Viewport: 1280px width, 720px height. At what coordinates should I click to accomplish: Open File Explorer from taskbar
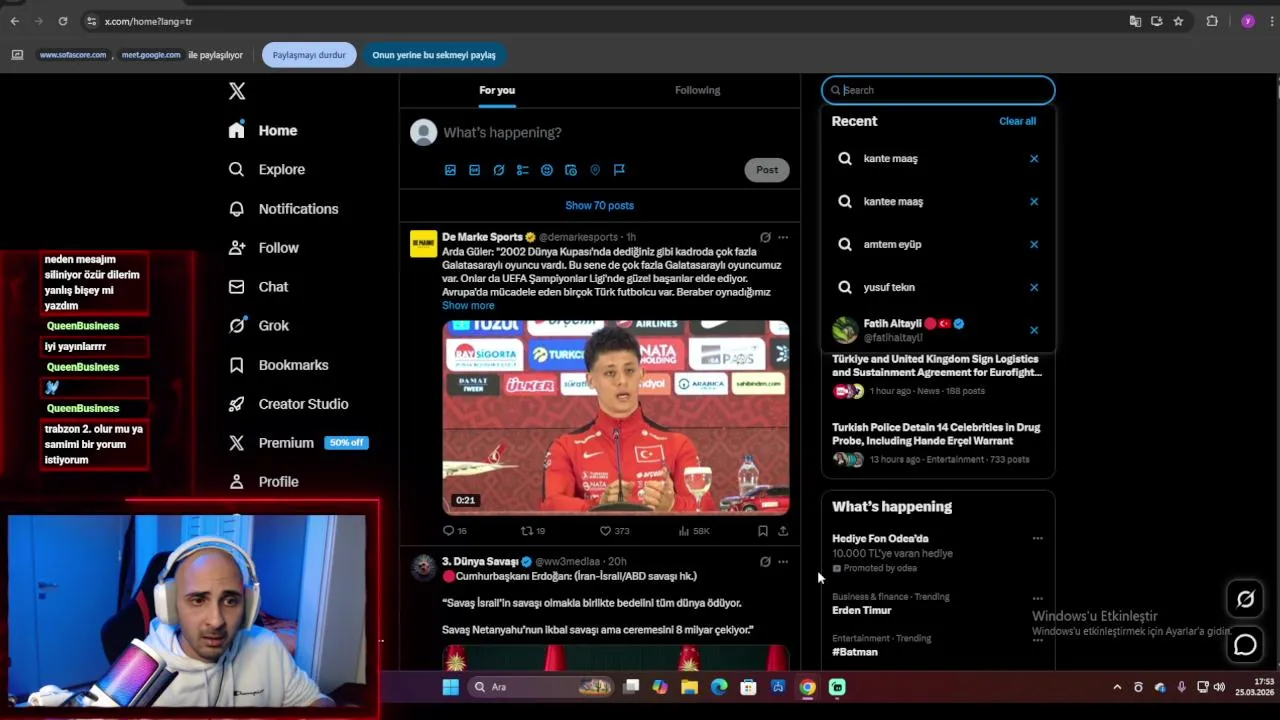689,687
